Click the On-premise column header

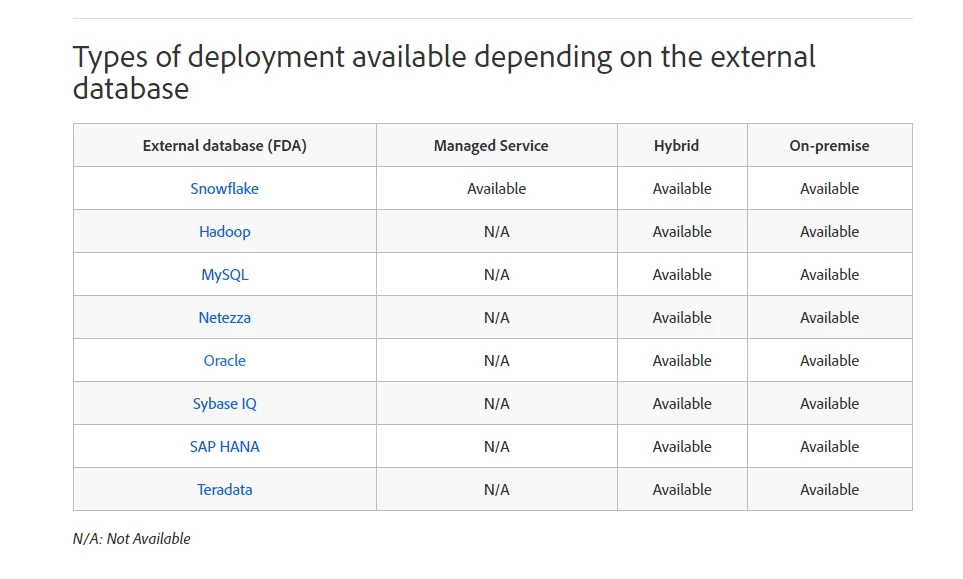pos(829,146)
